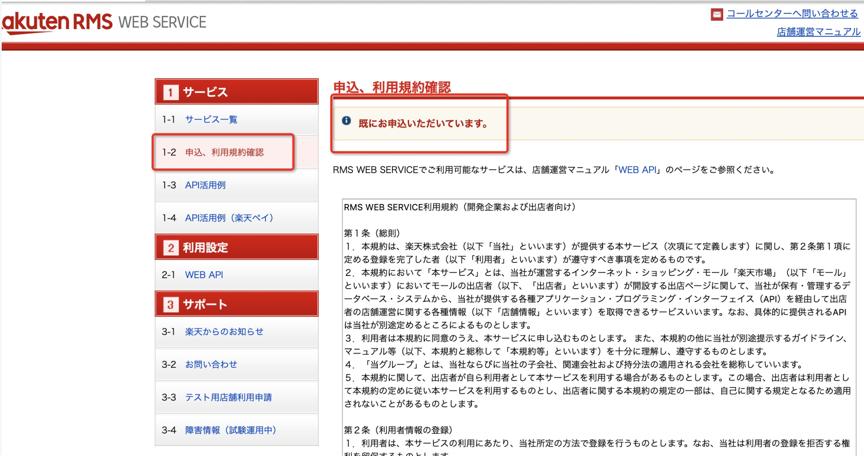This screenshot has height=456, width=864.
Task: Open the 店舗運営マニュアル link in the header
Action: coord(818,32)
